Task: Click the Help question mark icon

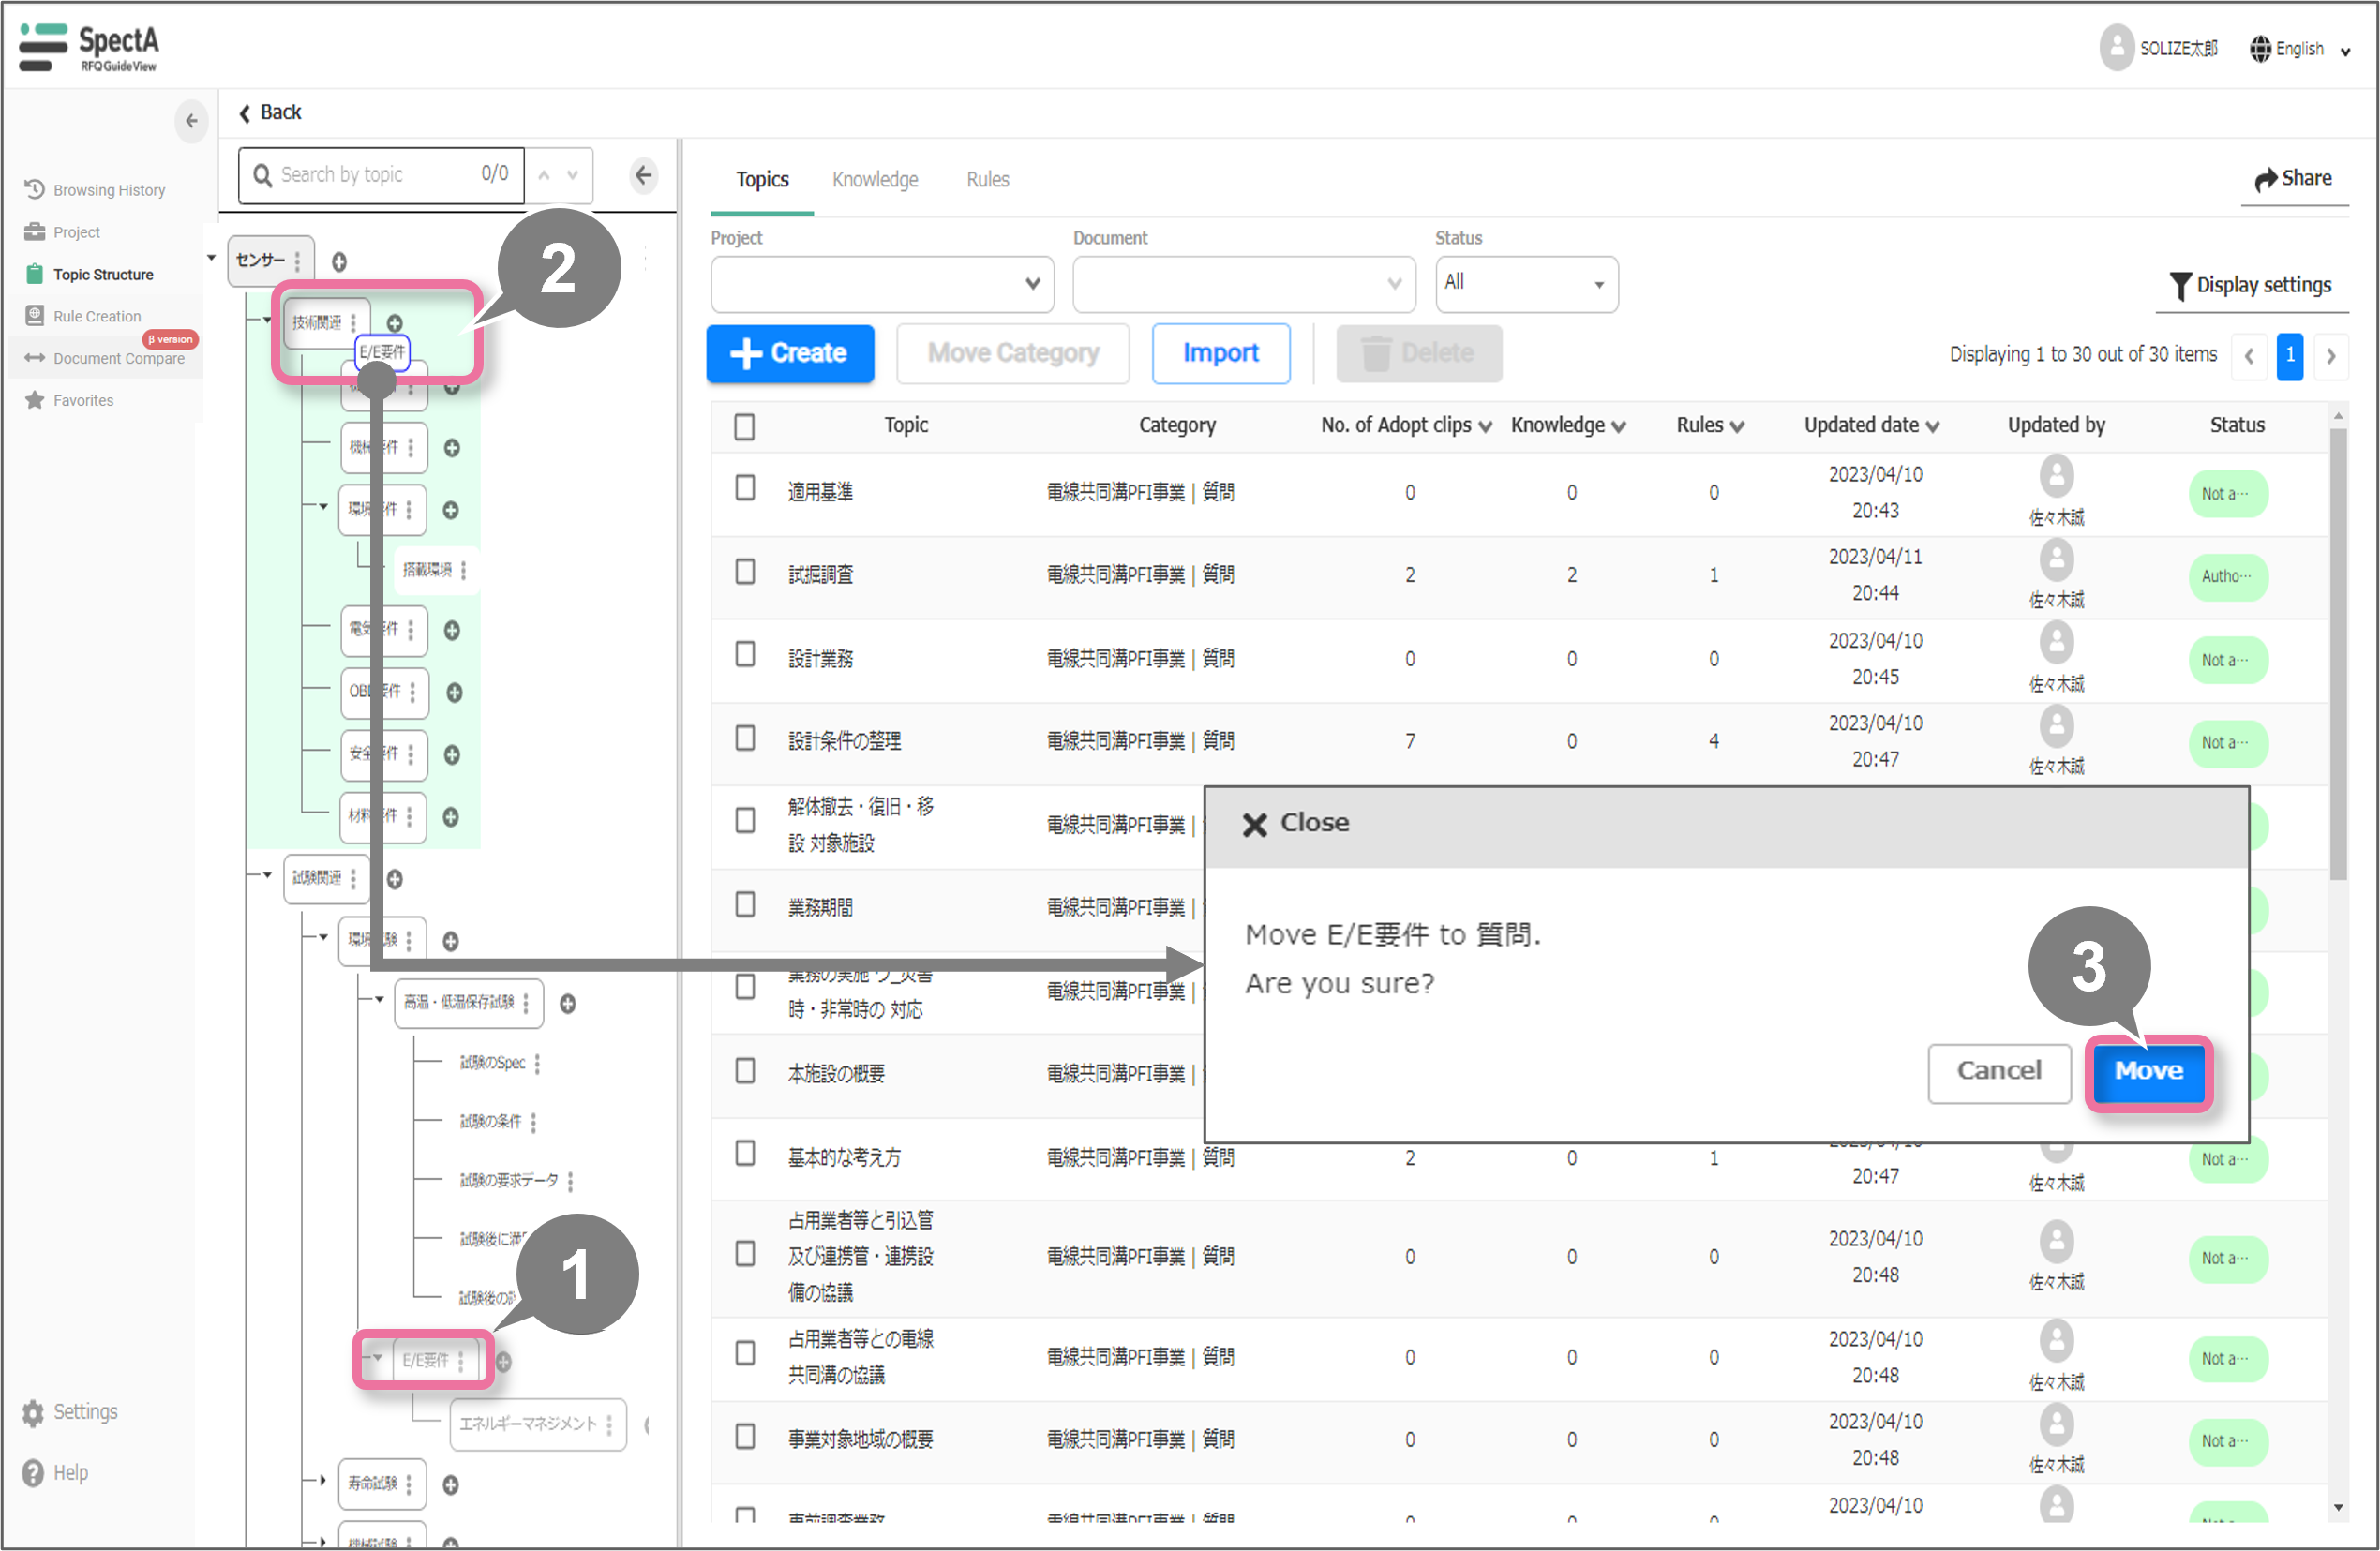Action: [33, 1473]
